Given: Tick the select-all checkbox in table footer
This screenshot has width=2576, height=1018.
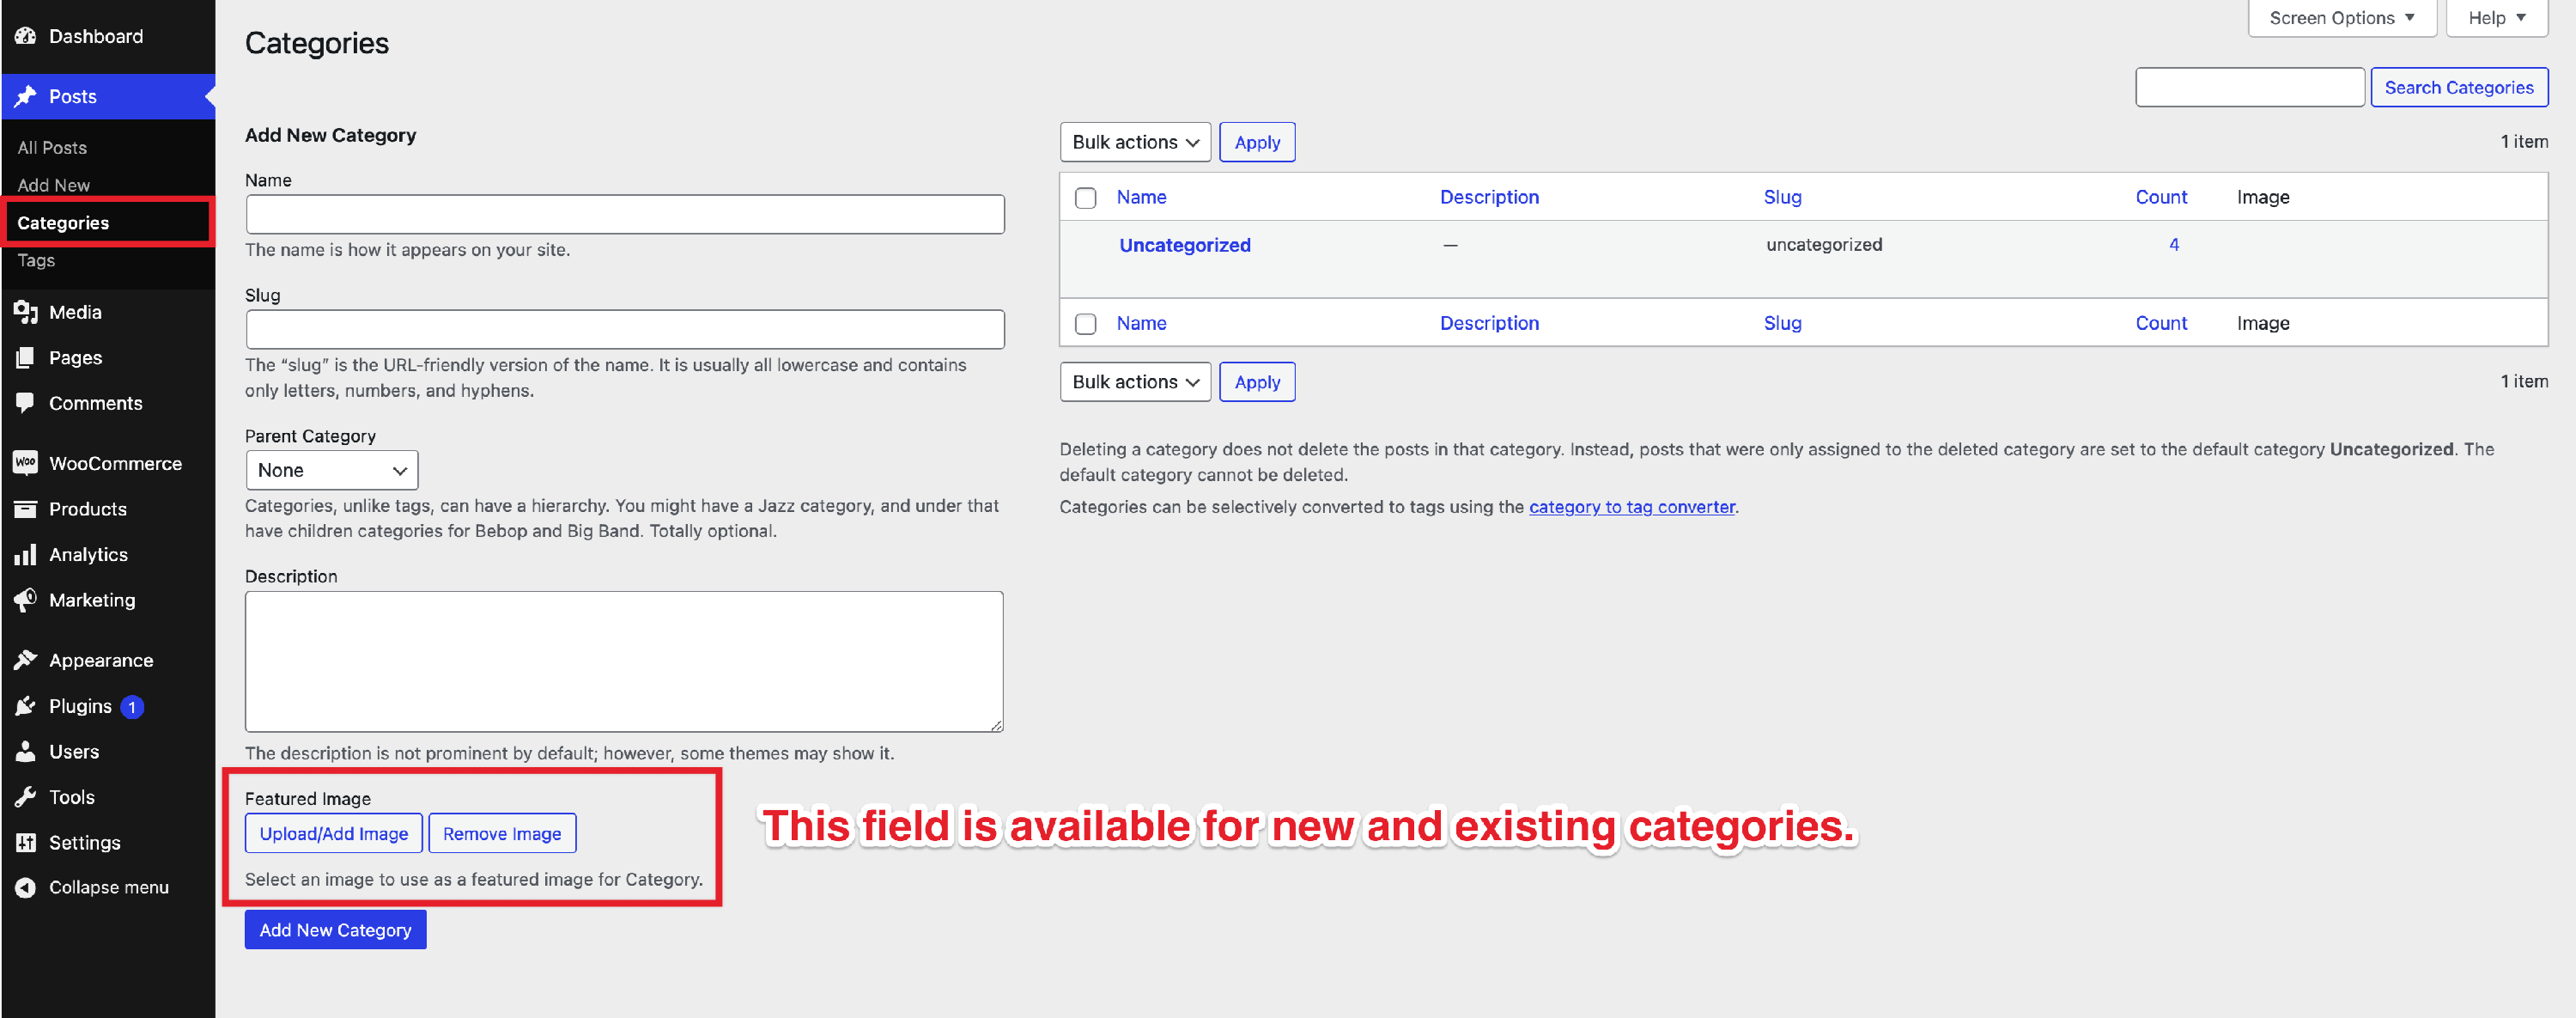Looking at the screenshot, I should click(x=1085, y=324).
